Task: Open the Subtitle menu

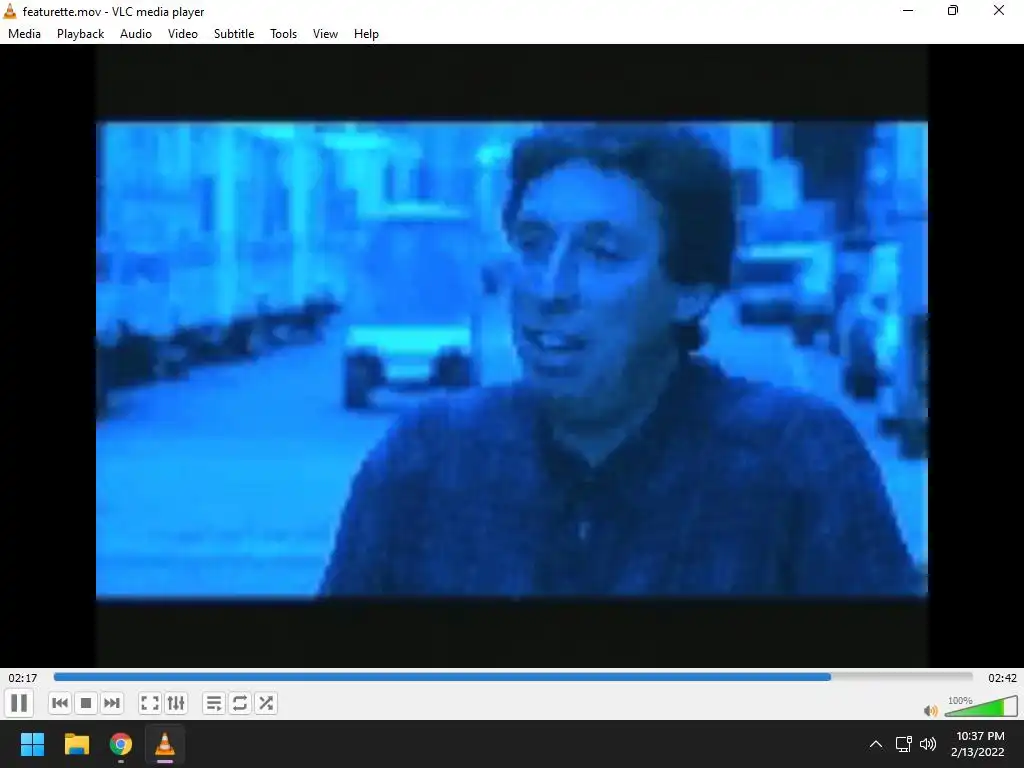Action: [234, 34]
